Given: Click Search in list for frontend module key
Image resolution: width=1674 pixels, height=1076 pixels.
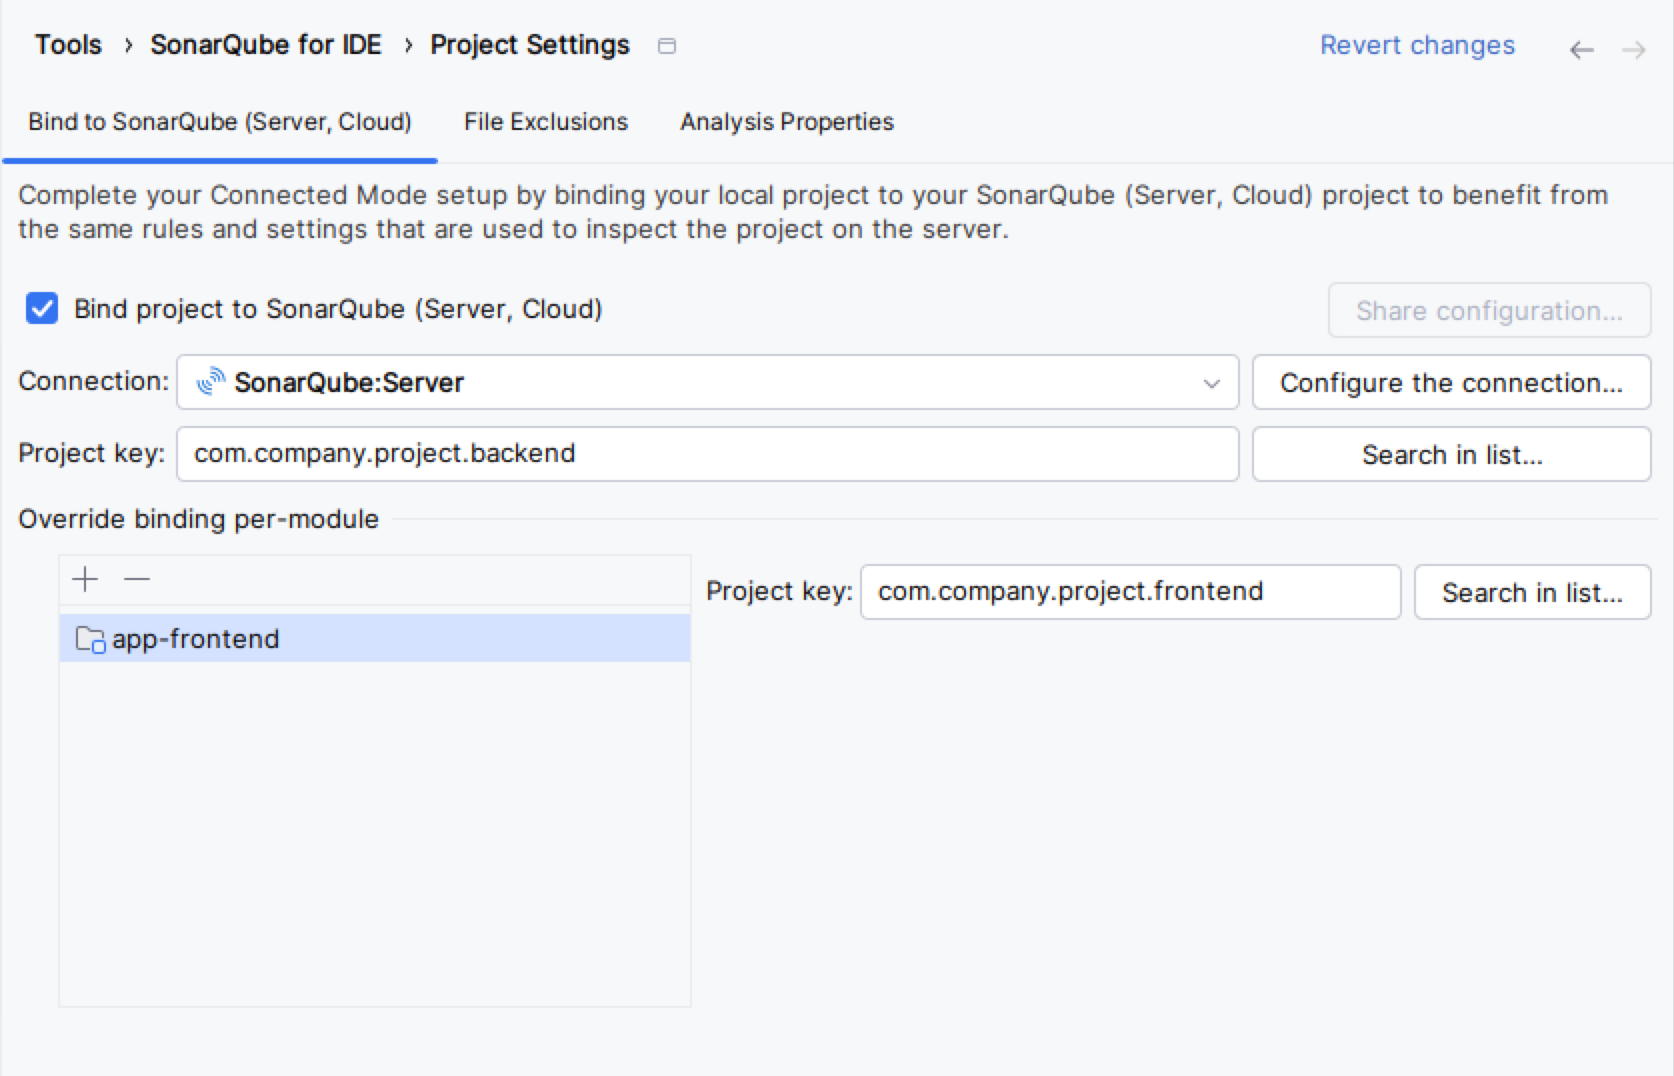Looking at the screenshot, I should coord(1532,592).
